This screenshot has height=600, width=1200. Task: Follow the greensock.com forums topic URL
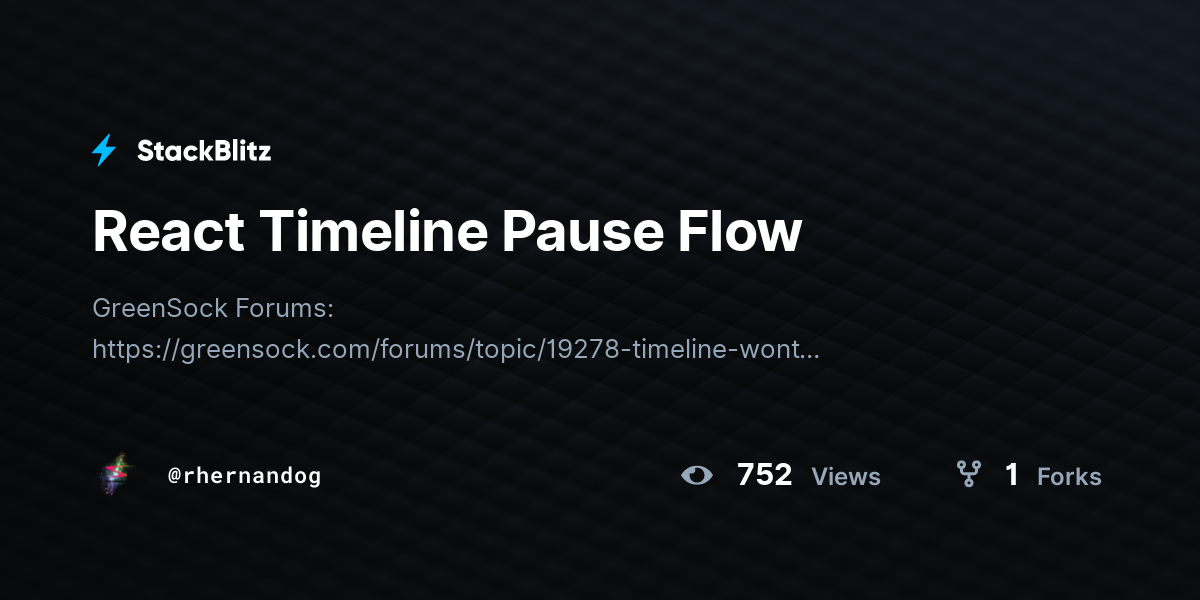(456, 348)
